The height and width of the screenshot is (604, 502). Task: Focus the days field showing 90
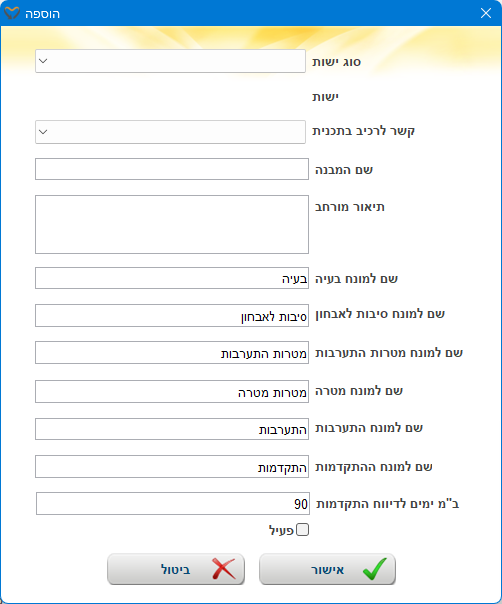(x=173, y=503)
